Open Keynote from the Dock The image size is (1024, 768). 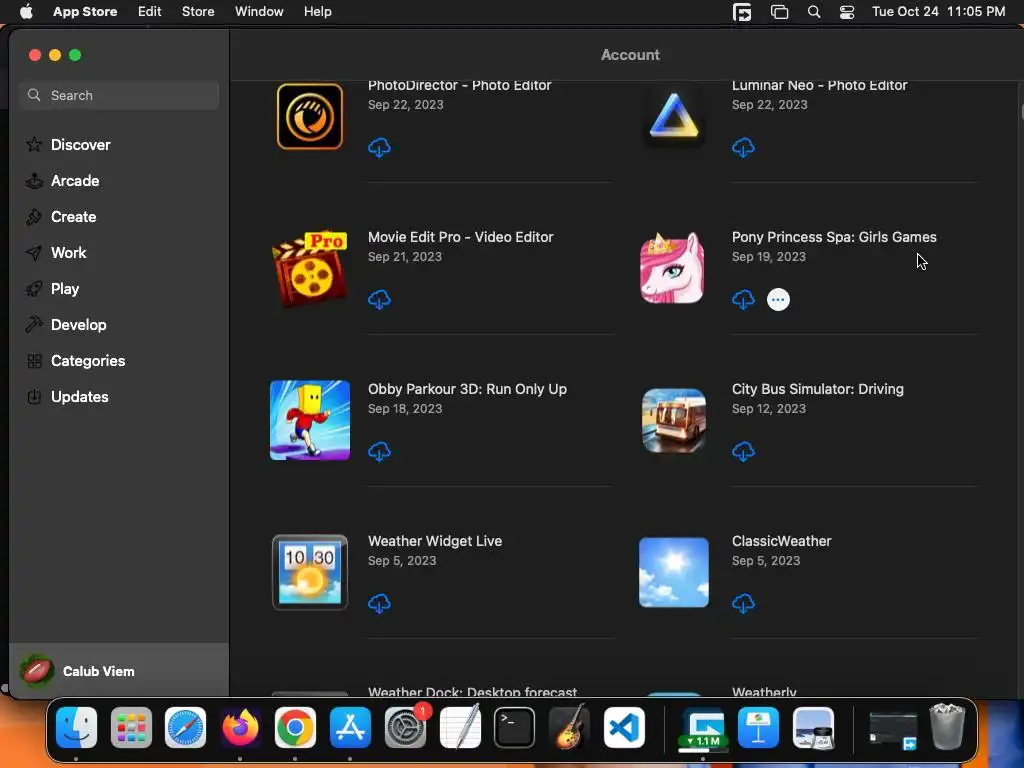pos(758,727)
